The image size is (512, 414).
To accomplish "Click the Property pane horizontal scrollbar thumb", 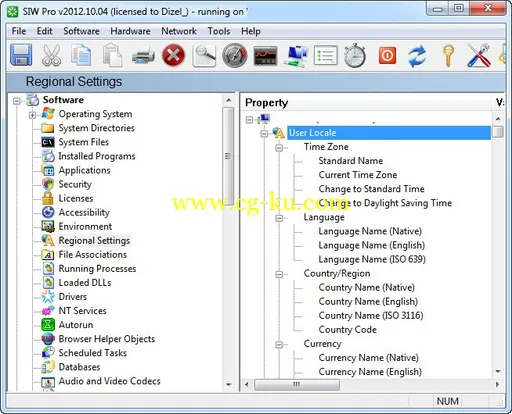I will (x=297, y=384).
